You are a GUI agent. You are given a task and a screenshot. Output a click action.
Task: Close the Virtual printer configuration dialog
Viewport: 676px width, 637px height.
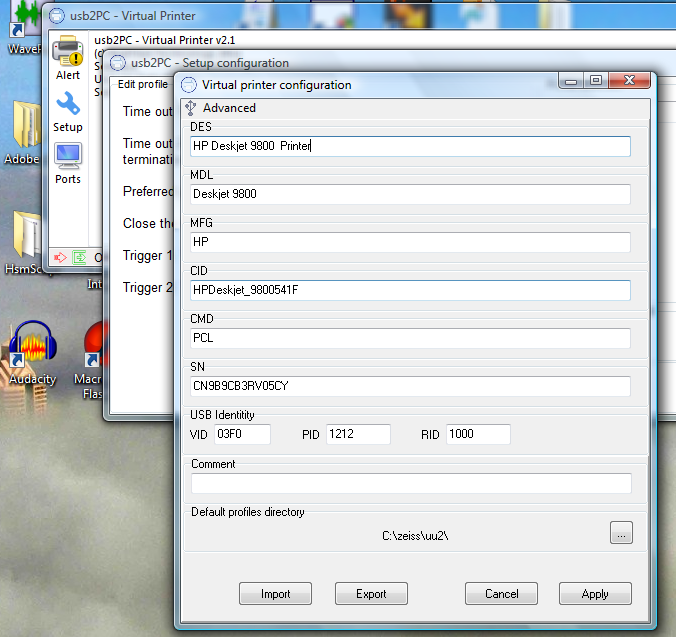click(629, 81)
